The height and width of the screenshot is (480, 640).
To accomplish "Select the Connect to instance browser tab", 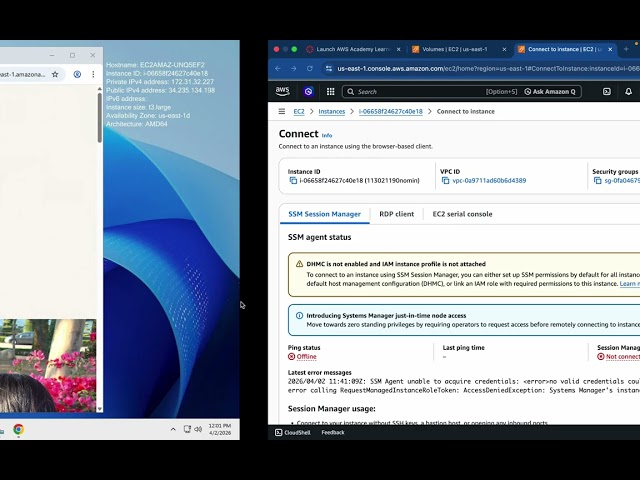I will pos(564,49).
